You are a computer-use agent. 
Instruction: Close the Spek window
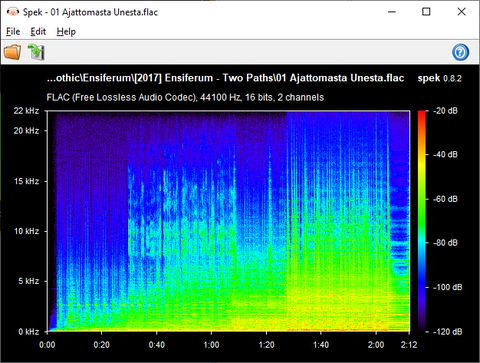coord(461,12)
